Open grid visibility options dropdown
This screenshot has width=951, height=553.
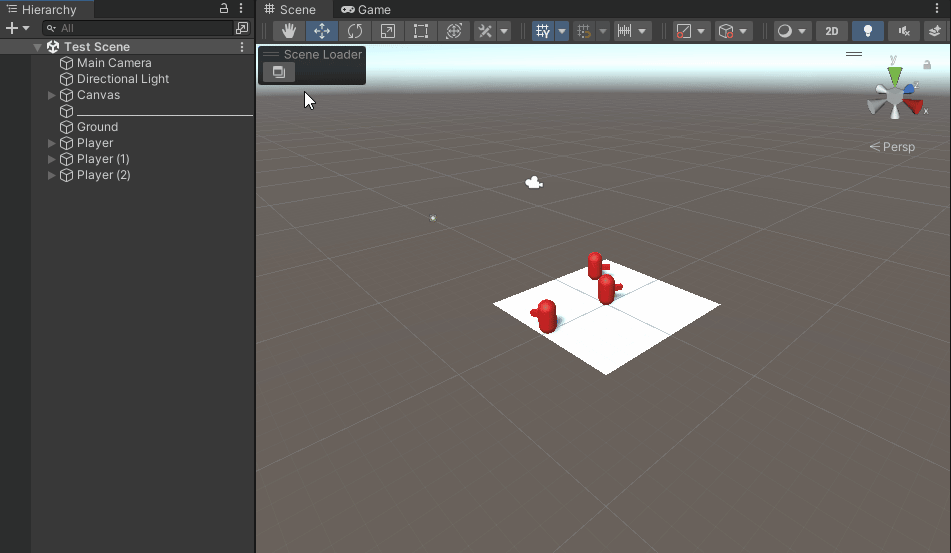562,31
